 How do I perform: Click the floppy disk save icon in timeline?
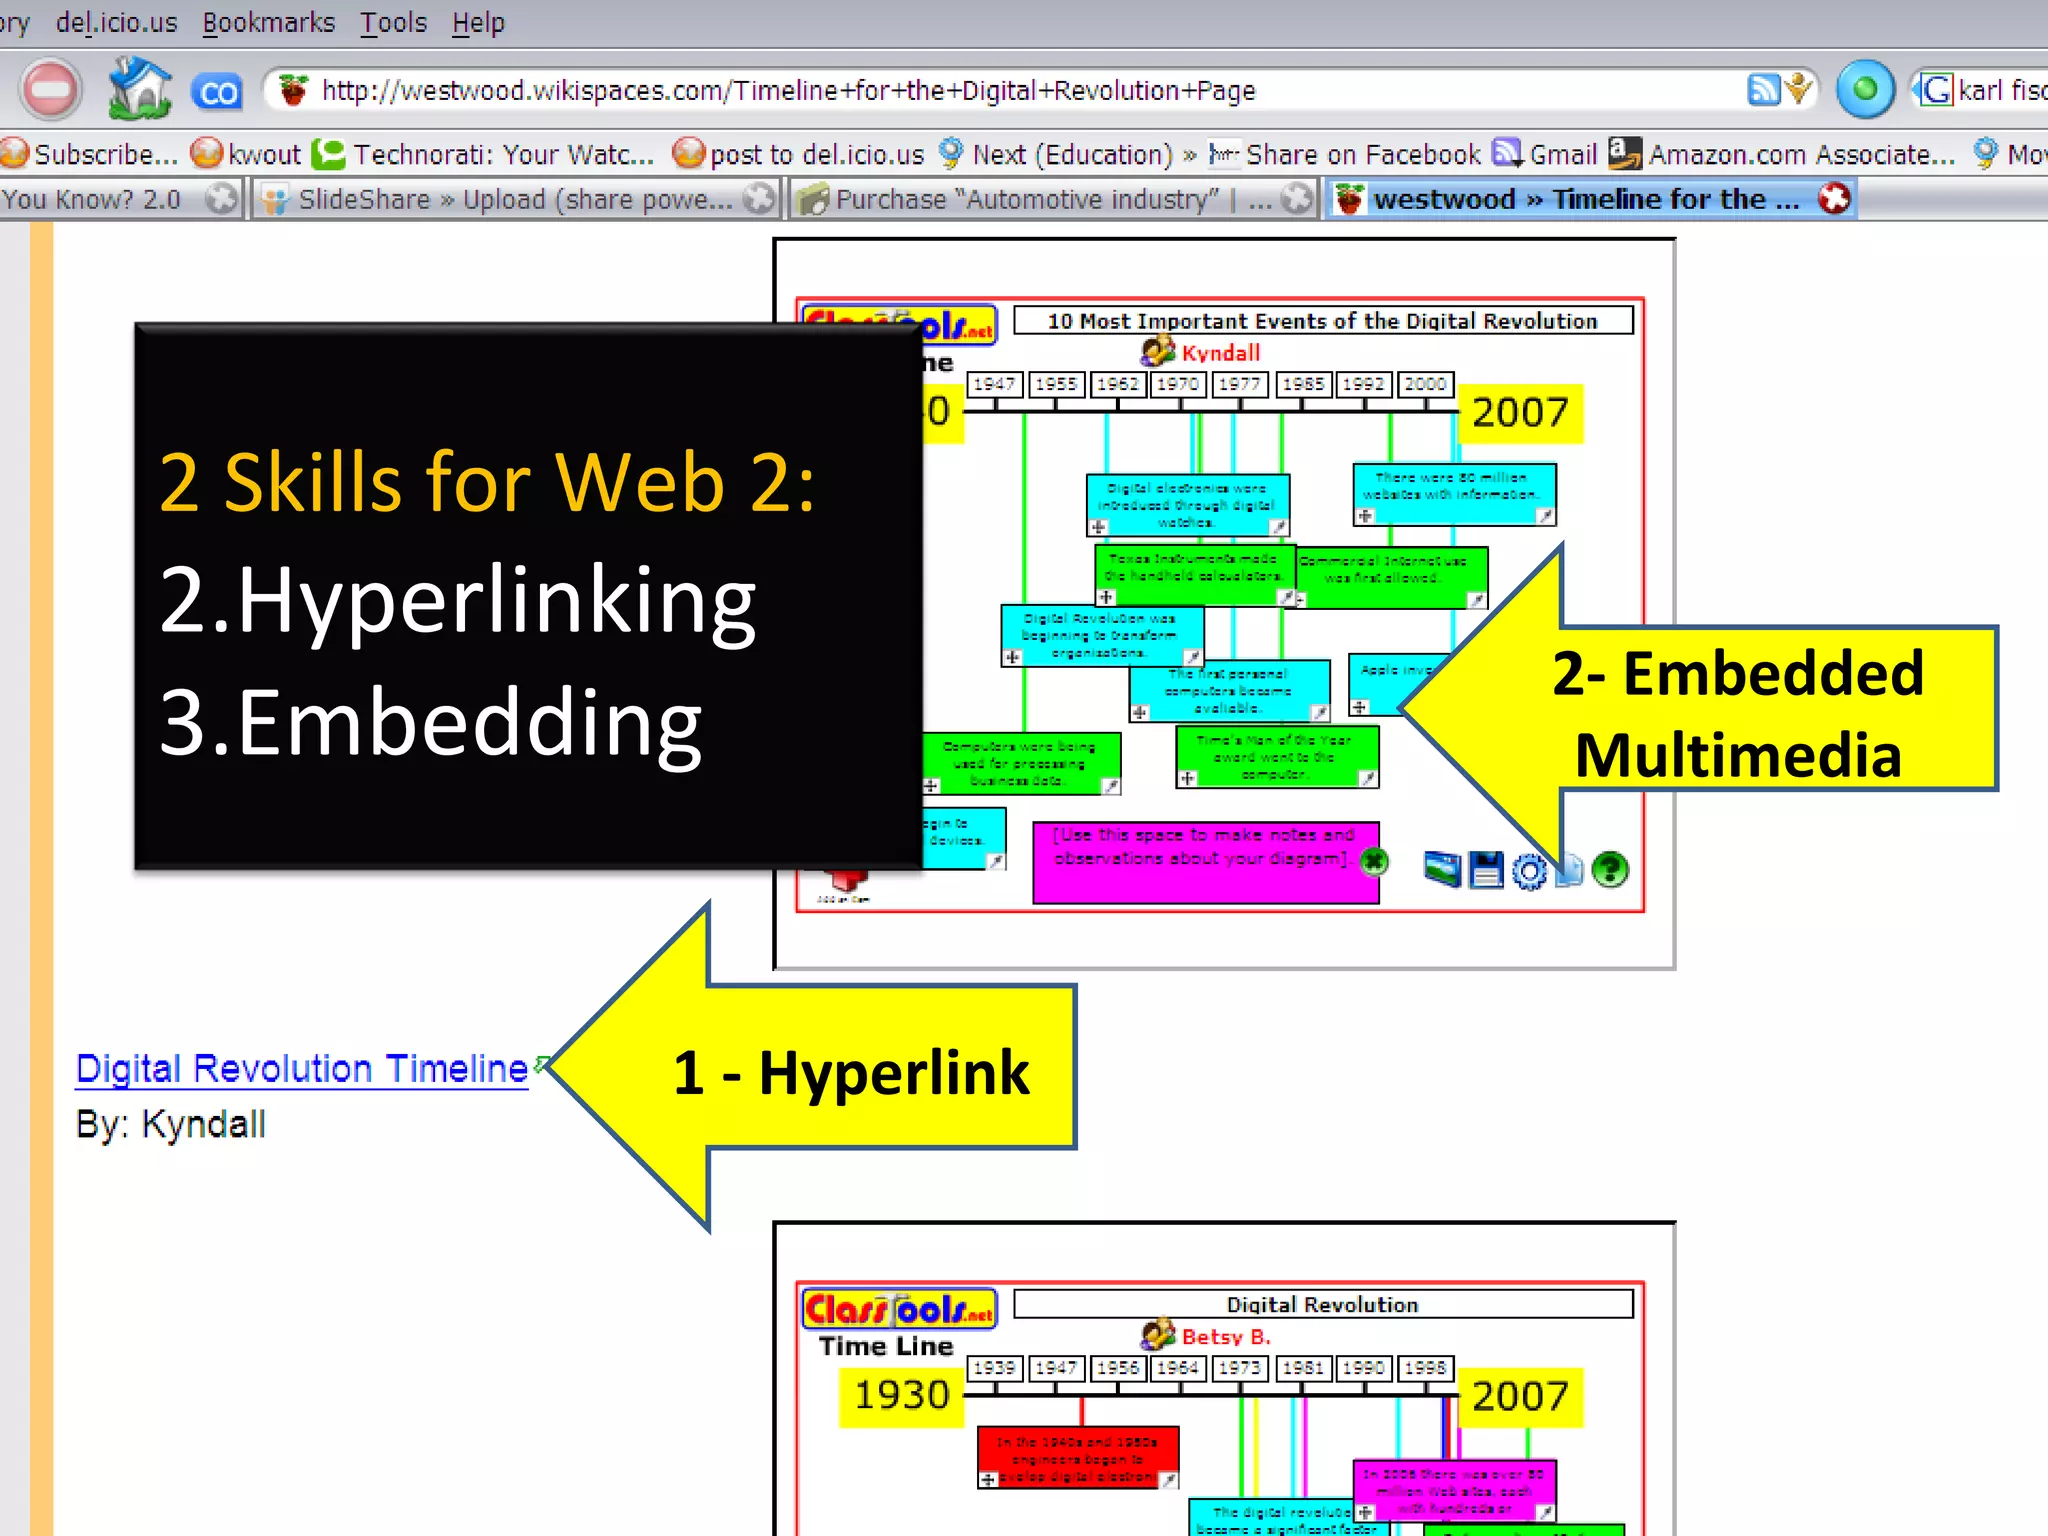[x=1486, y=869]
